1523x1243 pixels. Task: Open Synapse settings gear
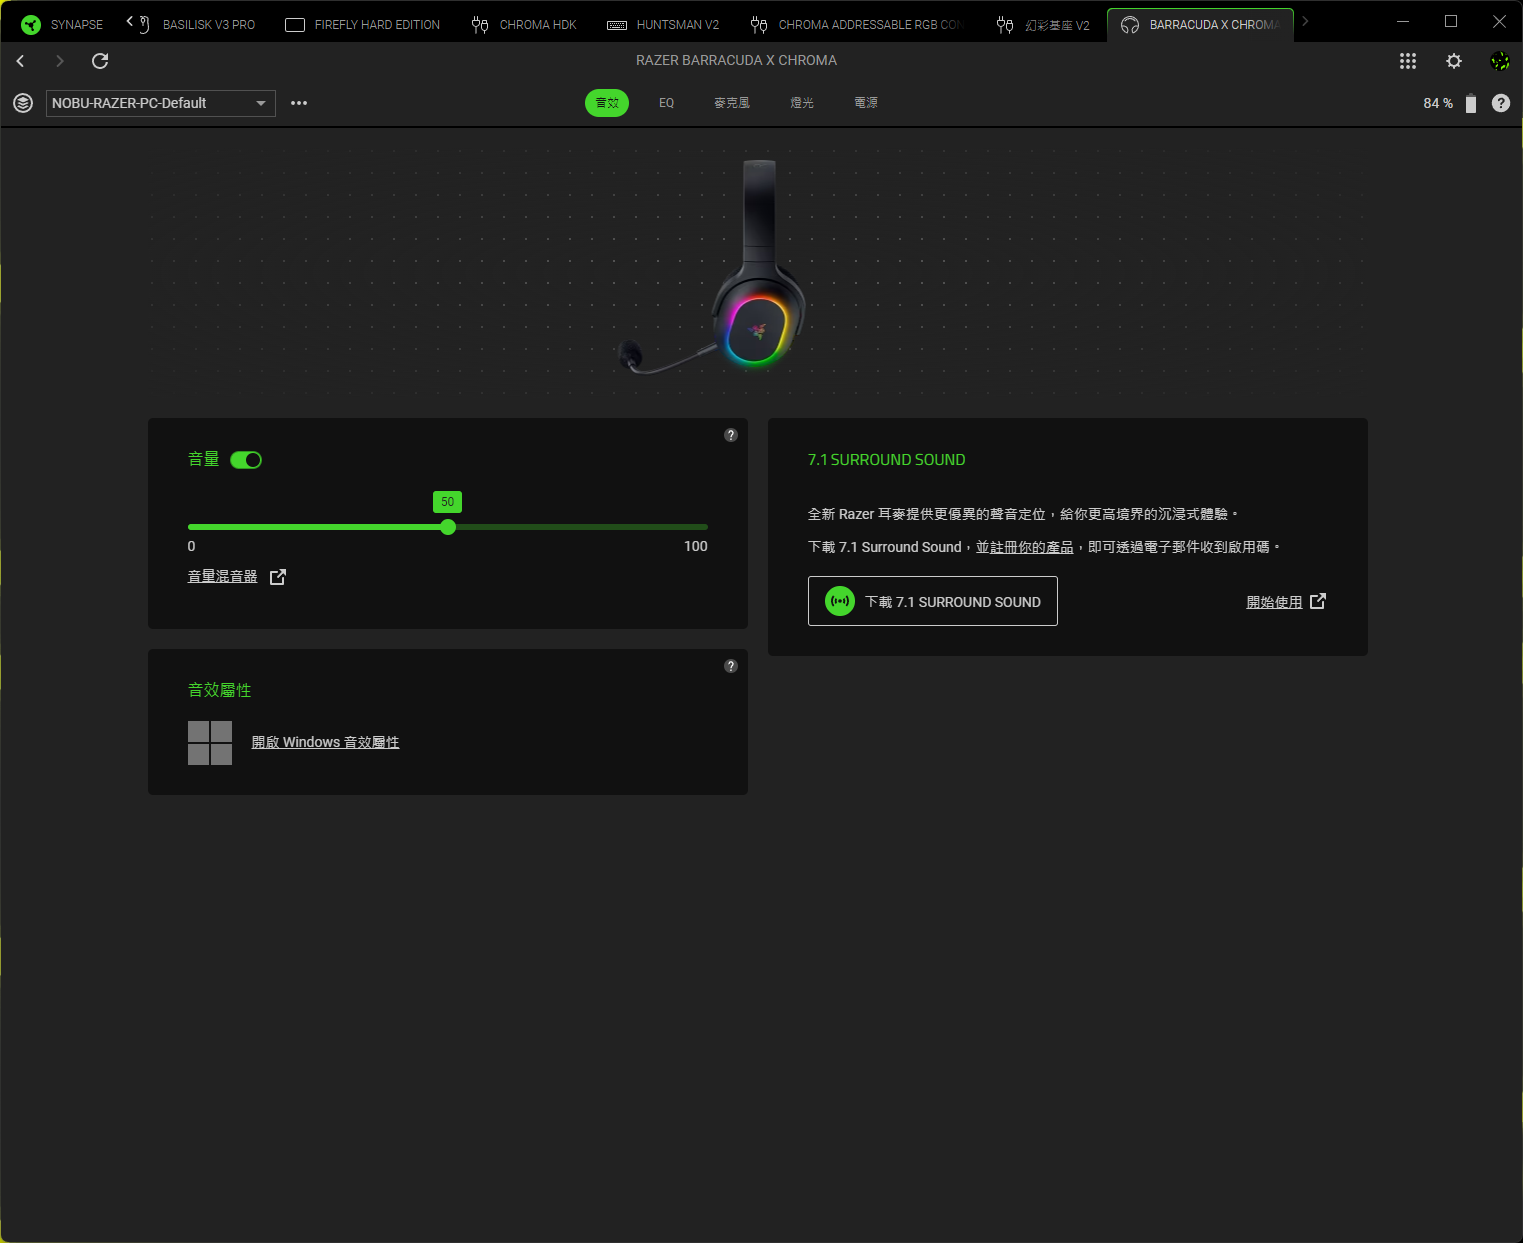(x=1454, y=61)
